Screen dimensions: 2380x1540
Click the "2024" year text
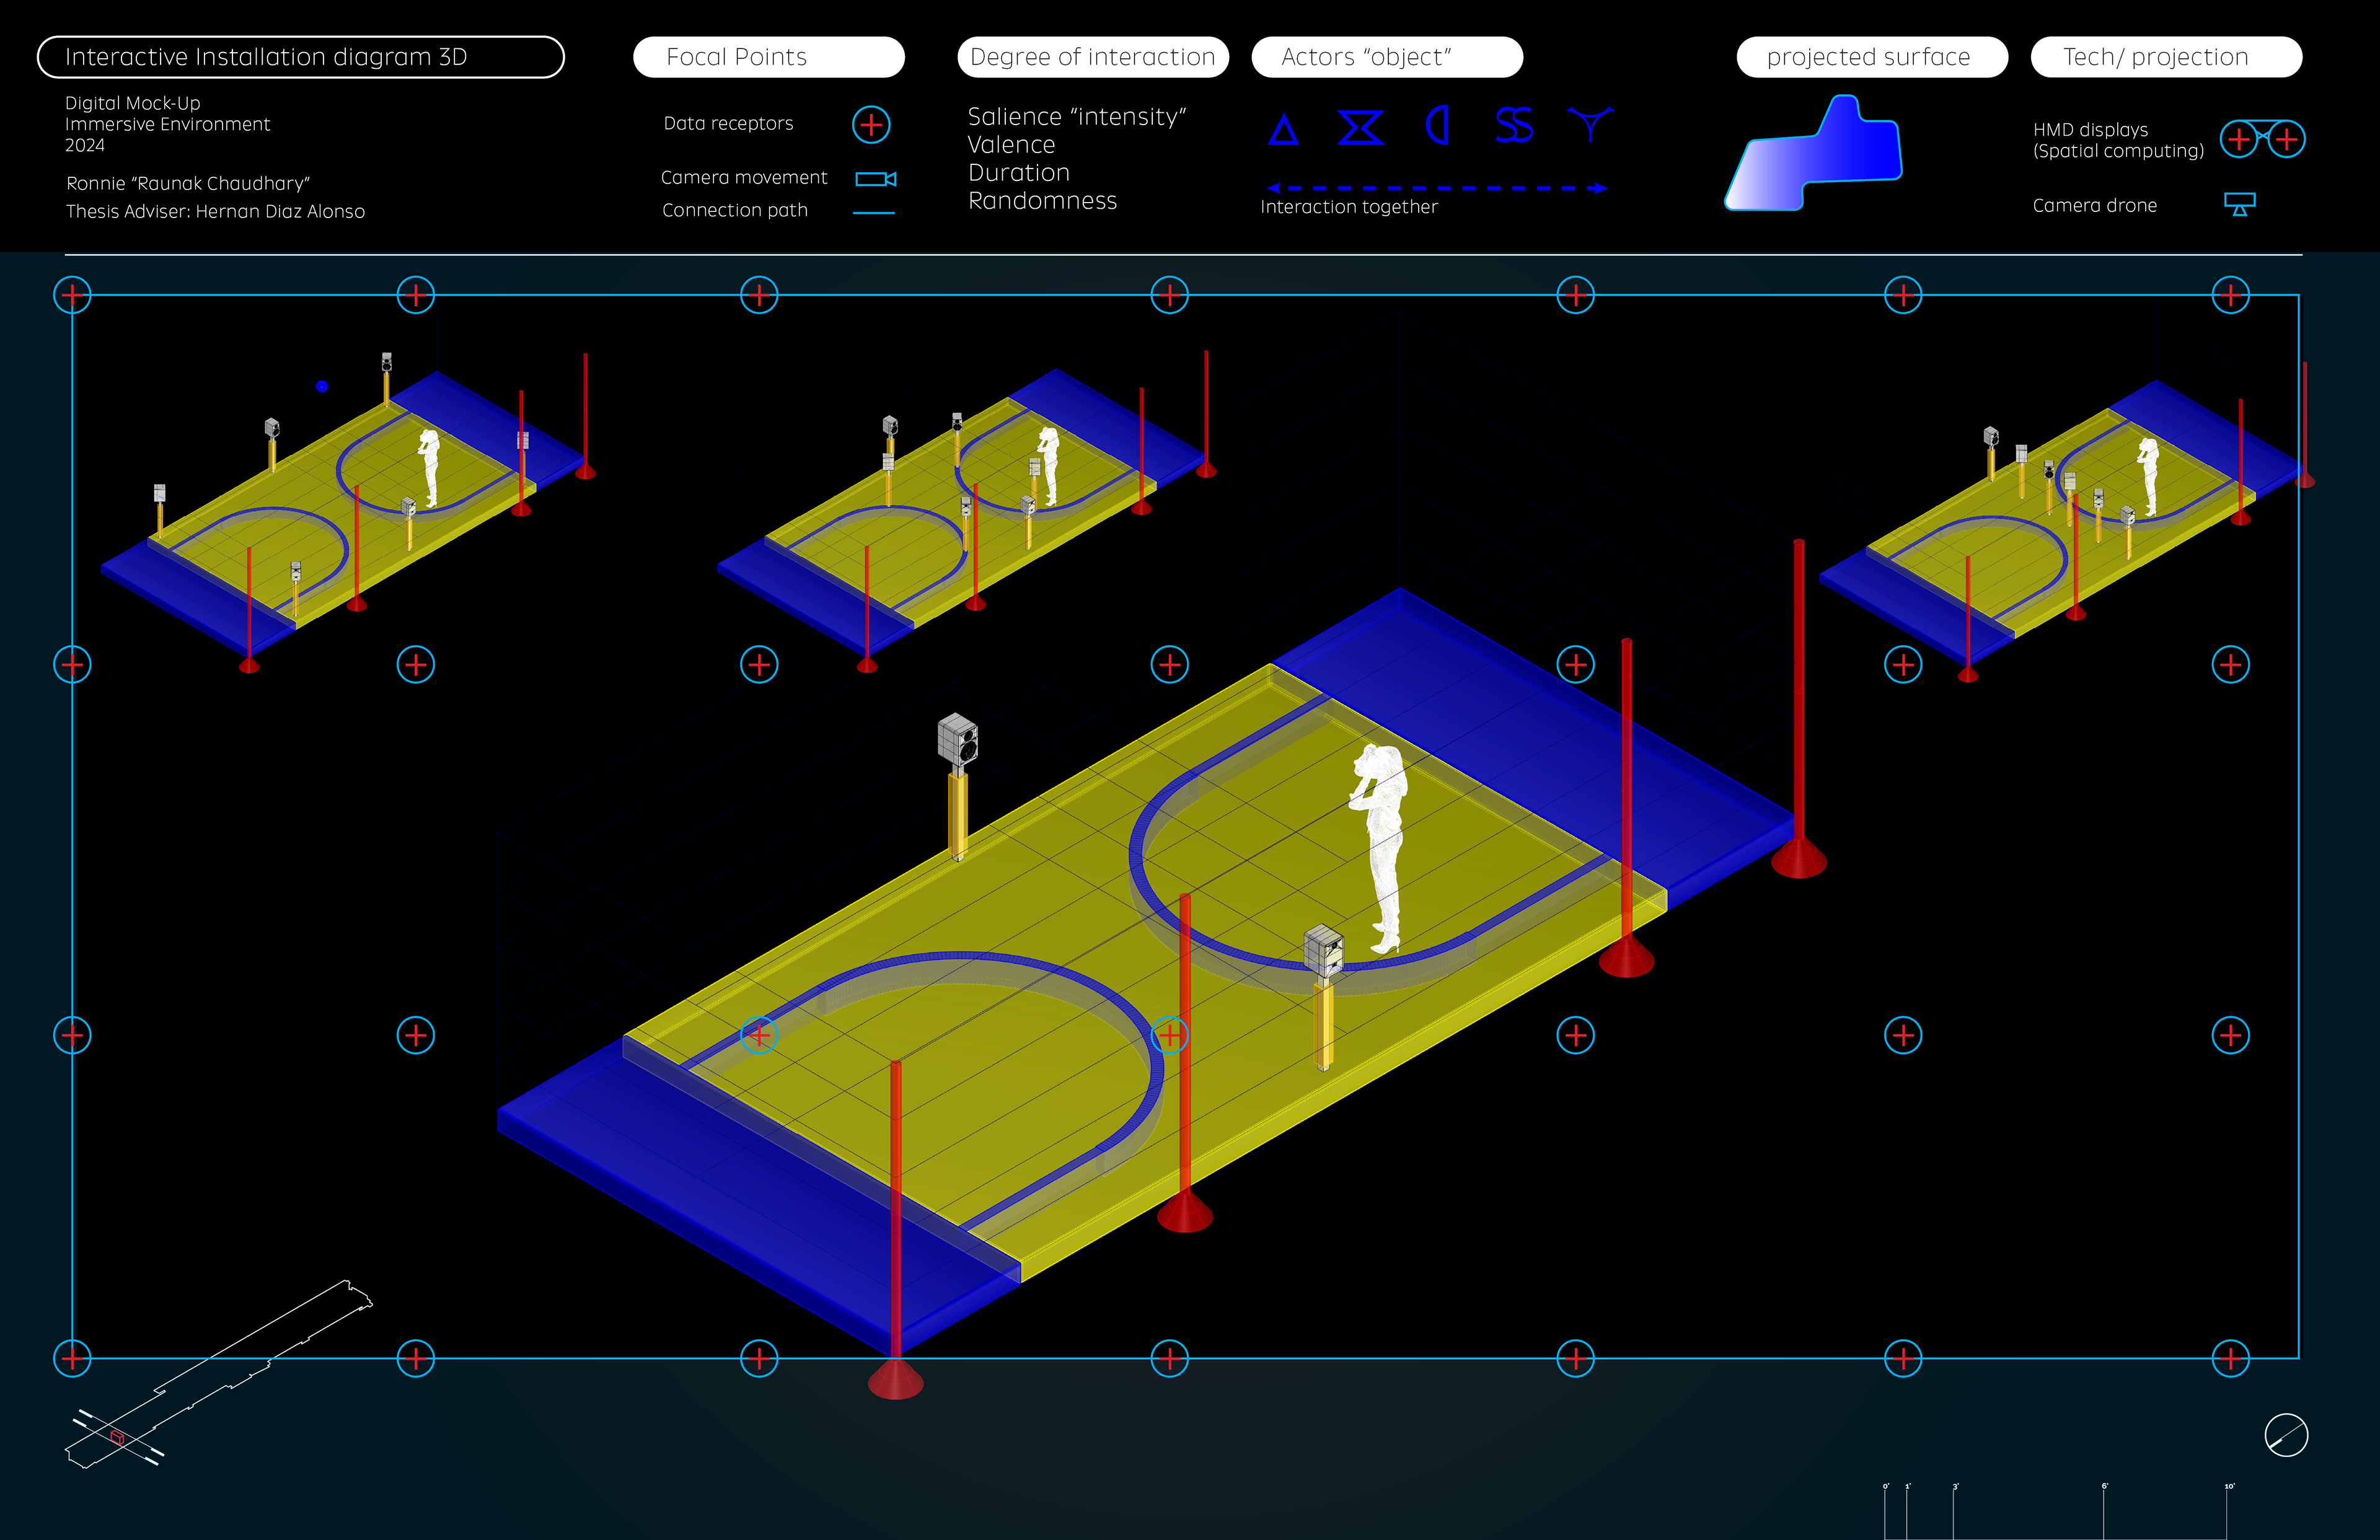(85, 145)
